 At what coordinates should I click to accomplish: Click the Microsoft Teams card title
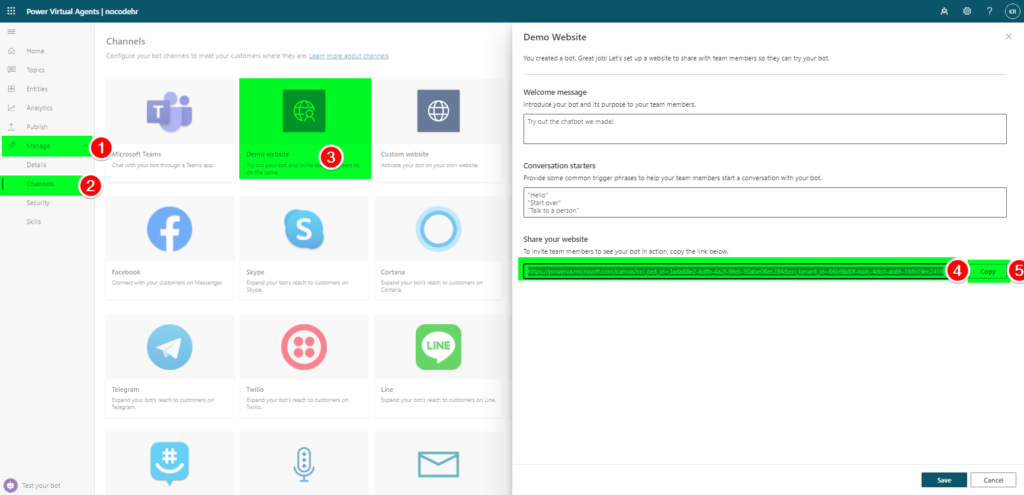pos(137,154)
